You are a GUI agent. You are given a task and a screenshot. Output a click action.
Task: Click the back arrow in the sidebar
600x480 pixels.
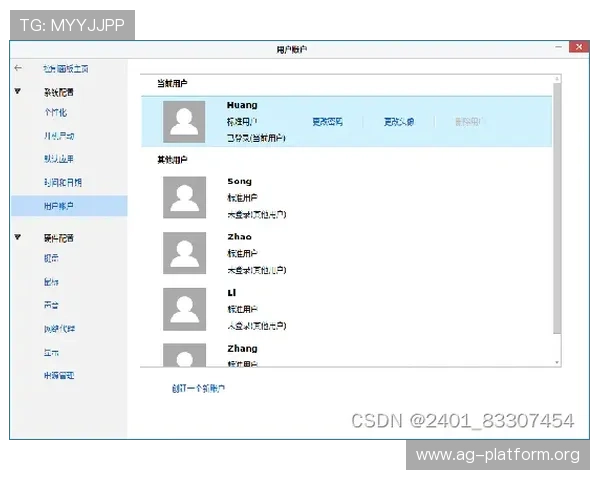[18, 68]
